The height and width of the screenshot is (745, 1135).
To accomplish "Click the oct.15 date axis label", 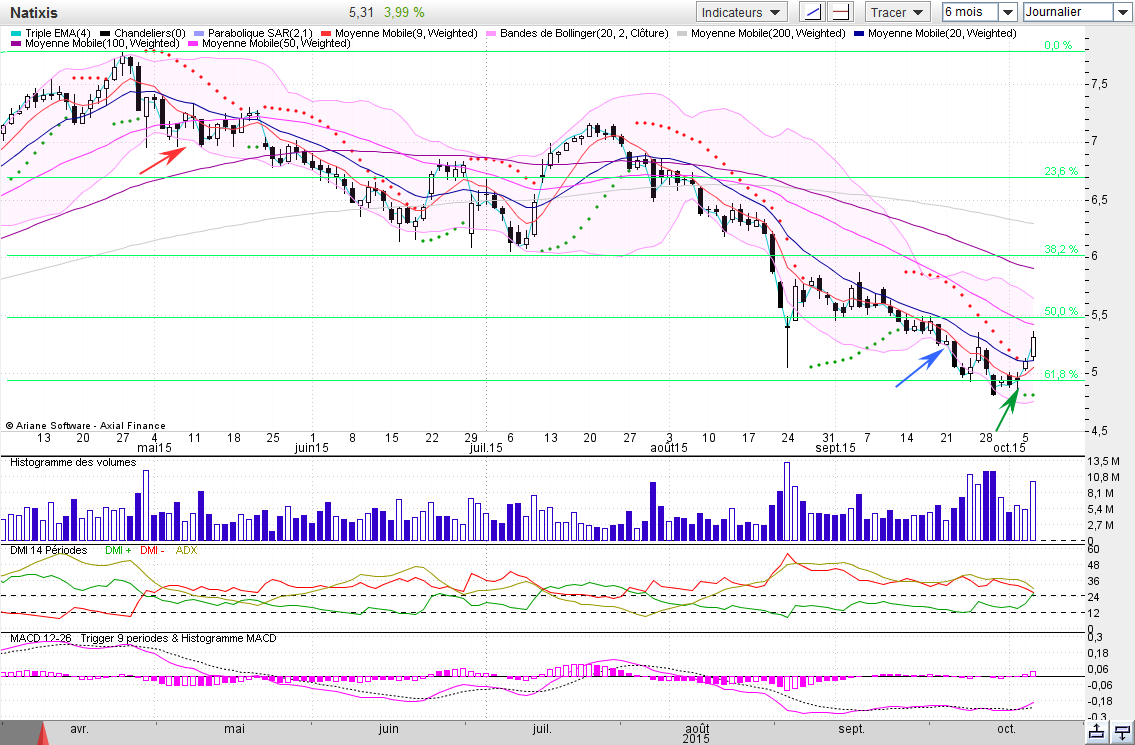I will [x=1009, y=447].
